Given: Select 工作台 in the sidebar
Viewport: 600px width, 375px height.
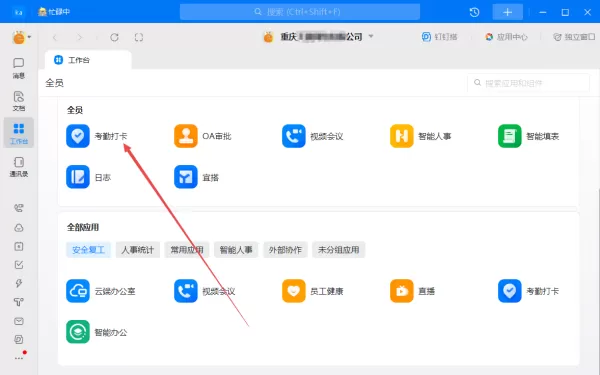Looking at the screenshot, I should (x=18, y=133).
